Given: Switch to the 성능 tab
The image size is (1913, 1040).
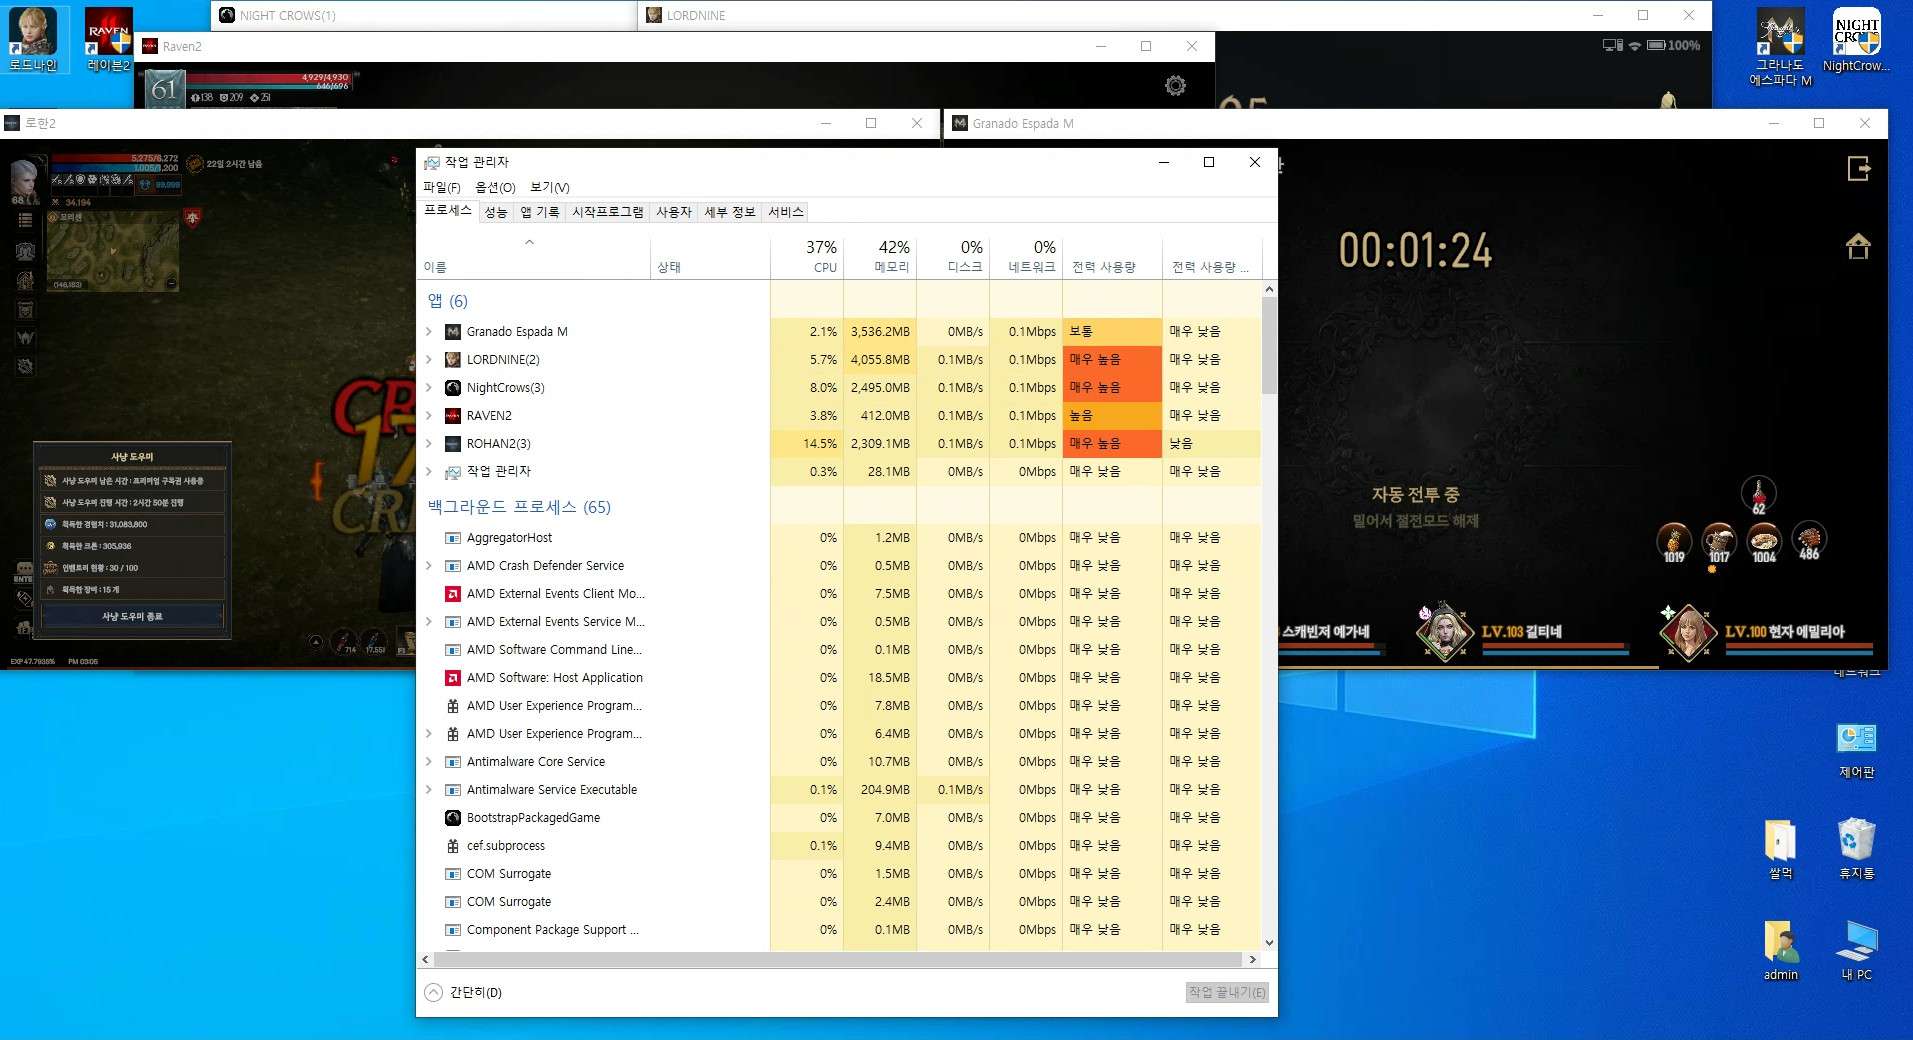Looking at the screenshot, I should coord(496,212).
